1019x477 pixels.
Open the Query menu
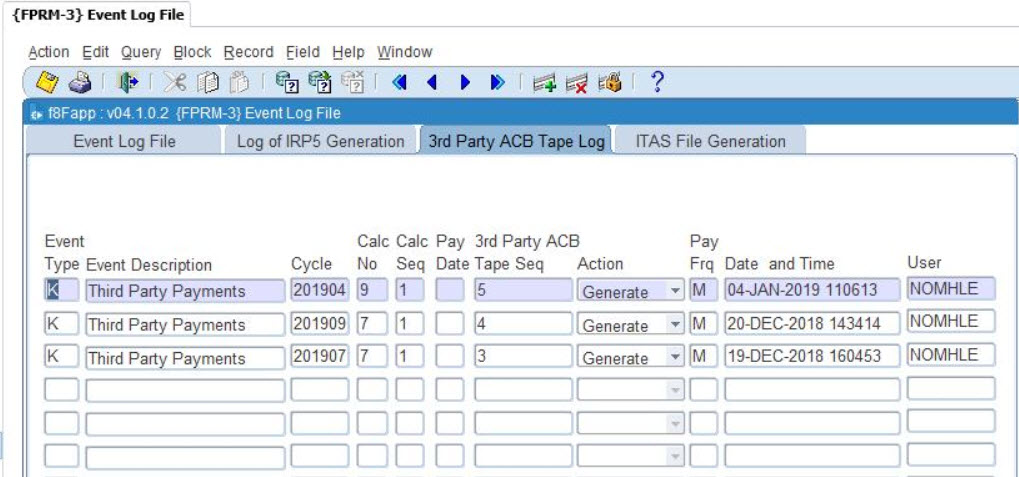141,52
